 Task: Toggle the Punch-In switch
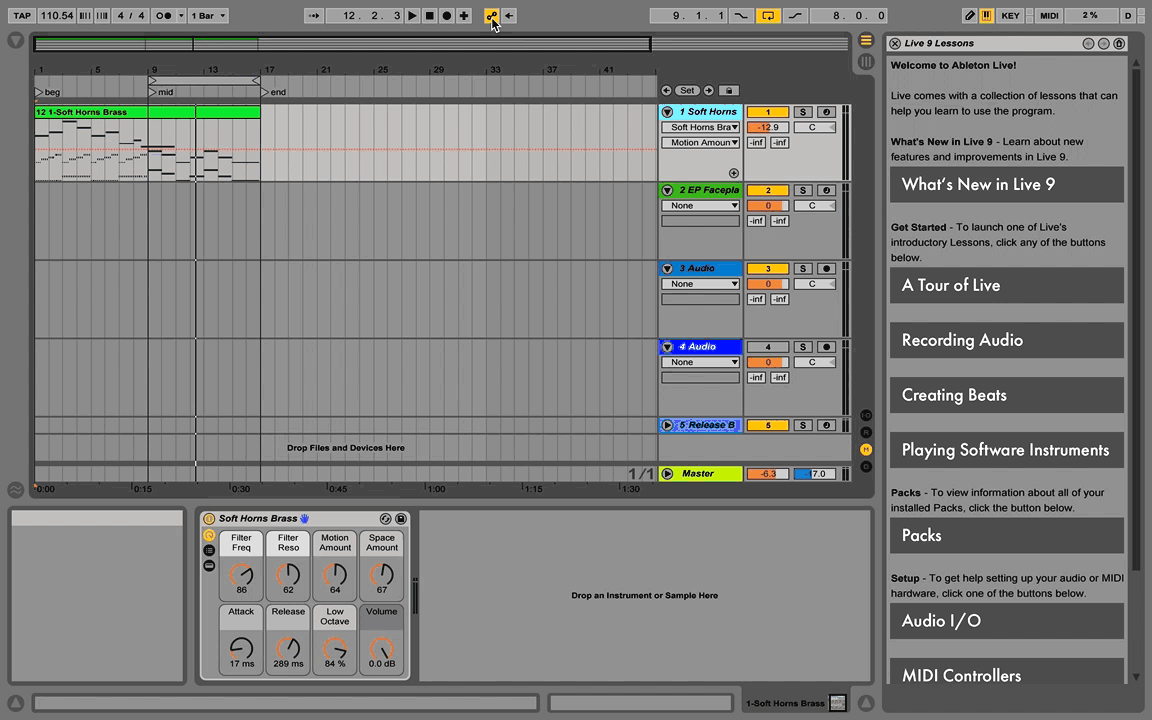click(x=741, y=15)
